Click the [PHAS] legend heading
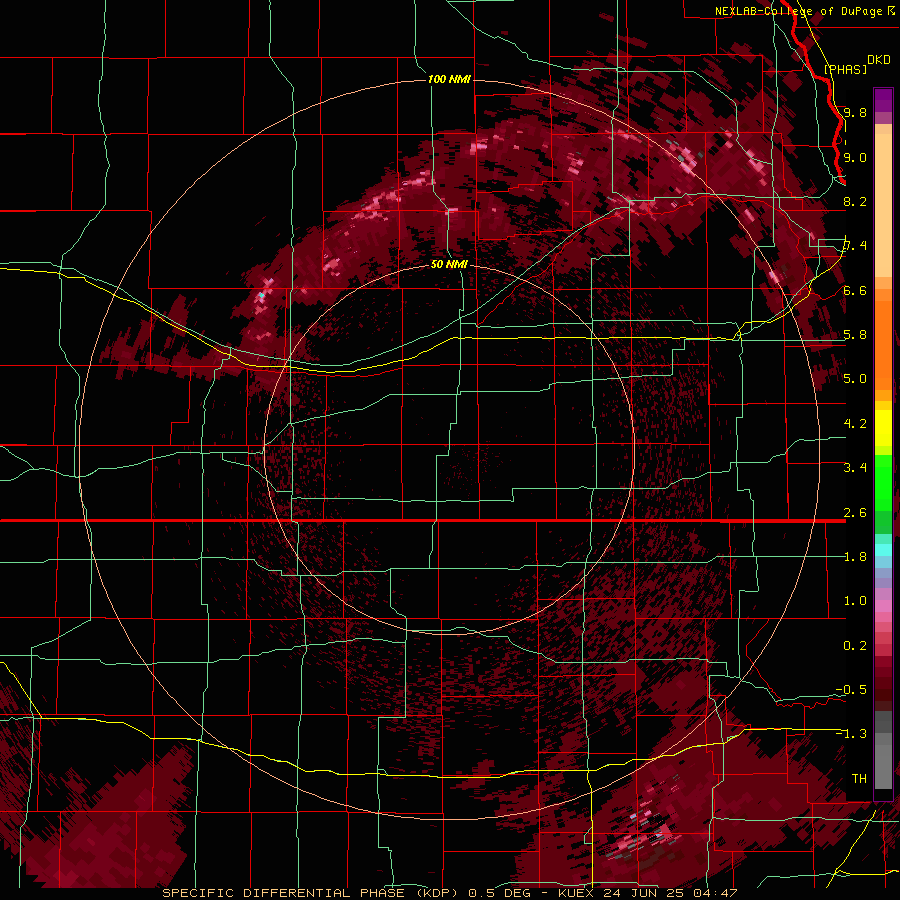 tap(845, 69)
